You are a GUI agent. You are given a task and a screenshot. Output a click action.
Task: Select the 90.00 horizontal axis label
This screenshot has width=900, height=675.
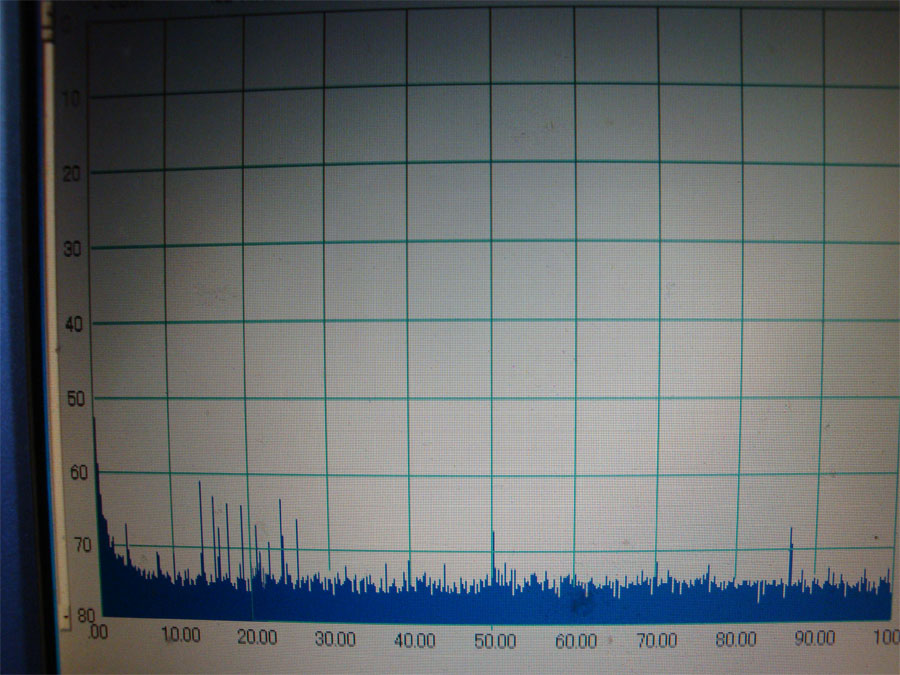click(815, 638)
